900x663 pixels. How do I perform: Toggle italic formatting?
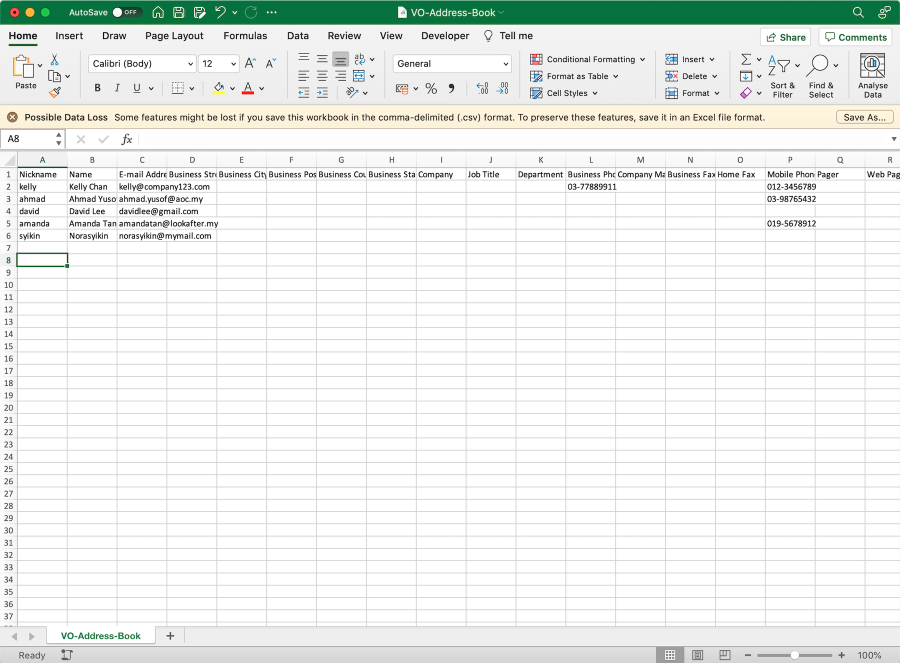click(116, 88)
